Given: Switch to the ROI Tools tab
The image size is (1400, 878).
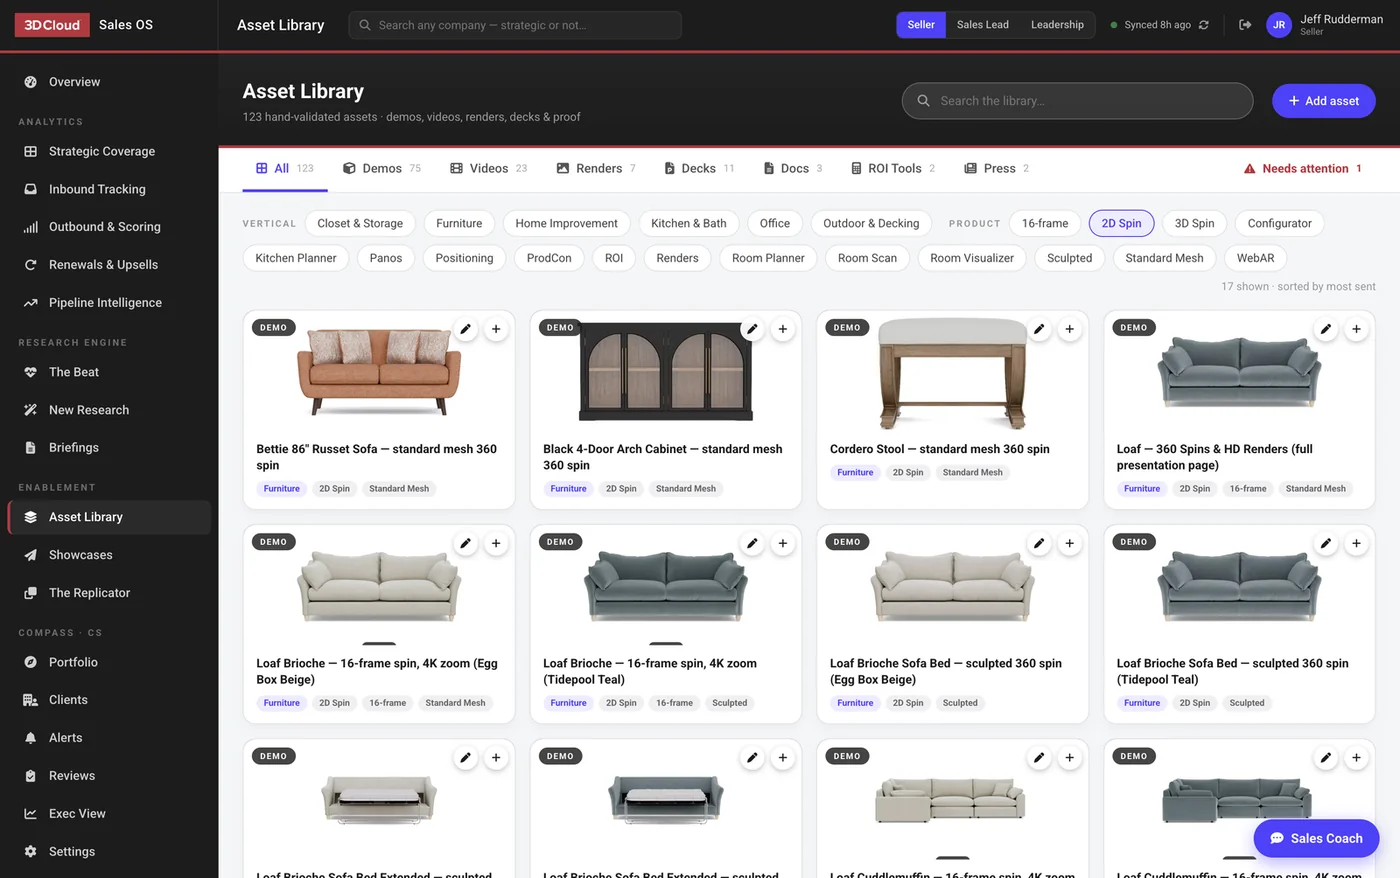Looking at the screenshot, I should click(893, 169).
